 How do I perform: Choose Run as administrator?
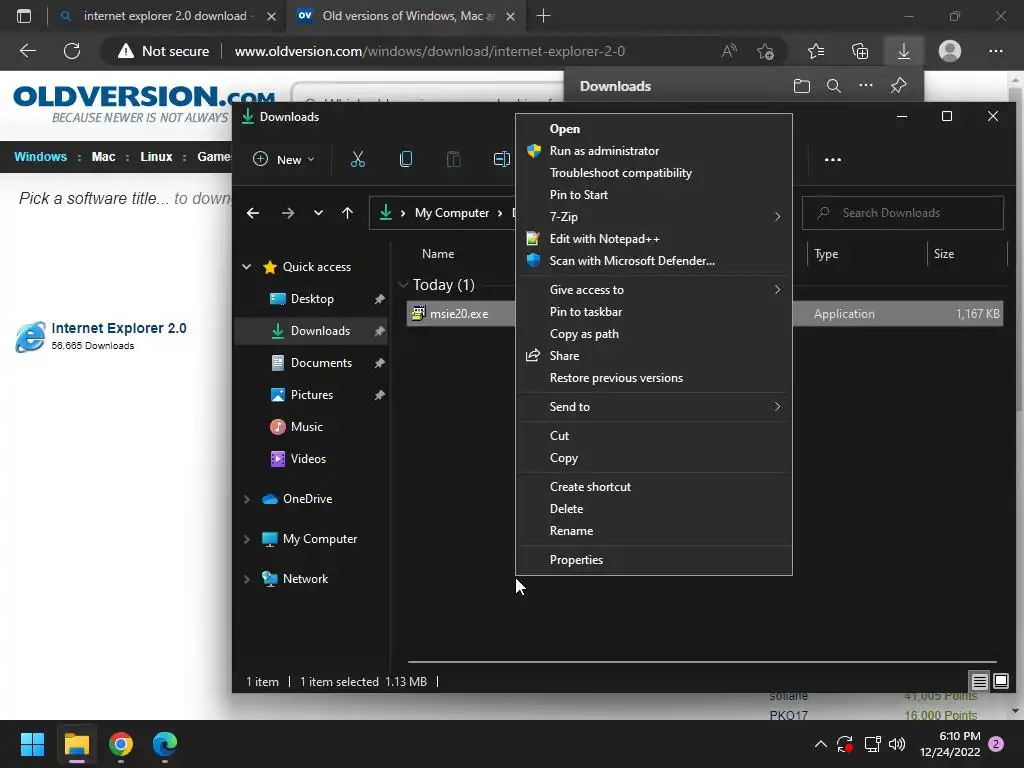[654, 151]
